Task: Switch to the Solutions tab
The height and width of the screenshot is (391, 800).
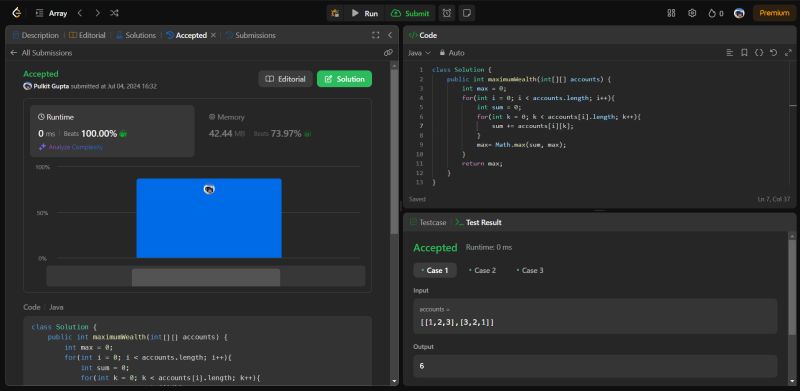Action: (x=136, y=35)
